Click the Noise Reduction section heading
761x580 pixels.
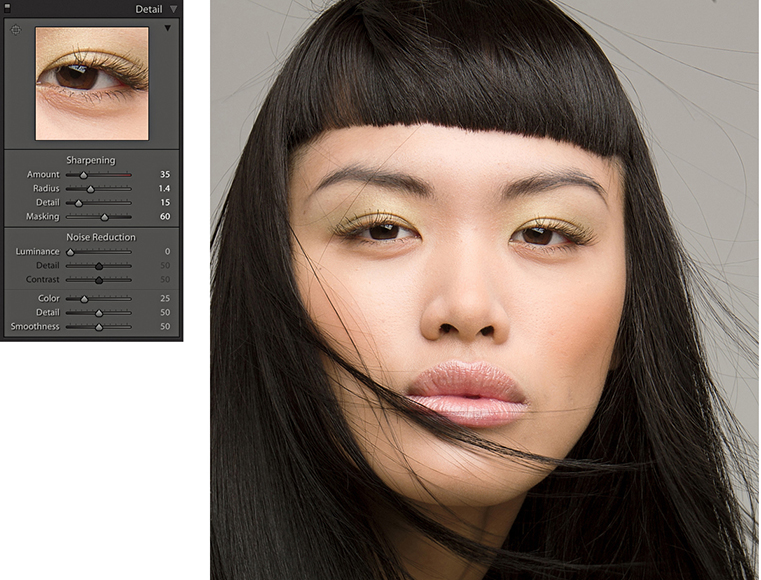click(x=101, y=237)
